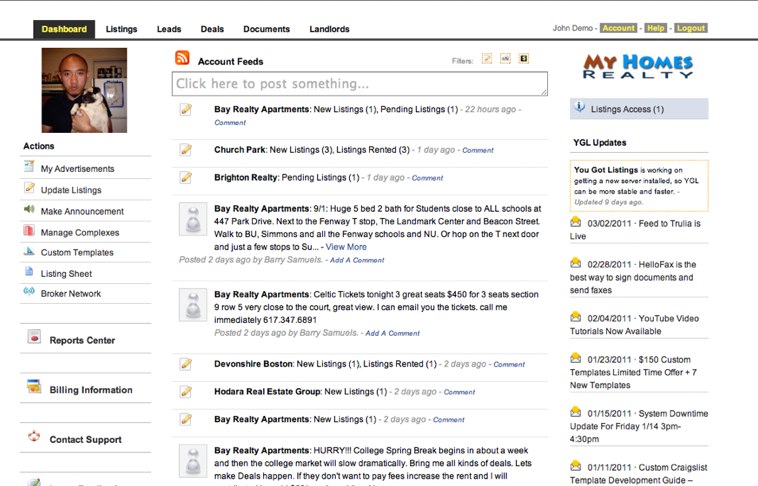This screenshot has height=486, width=758.
Task: Click envelope icon for System Downtime update
Action: (575, 412)
